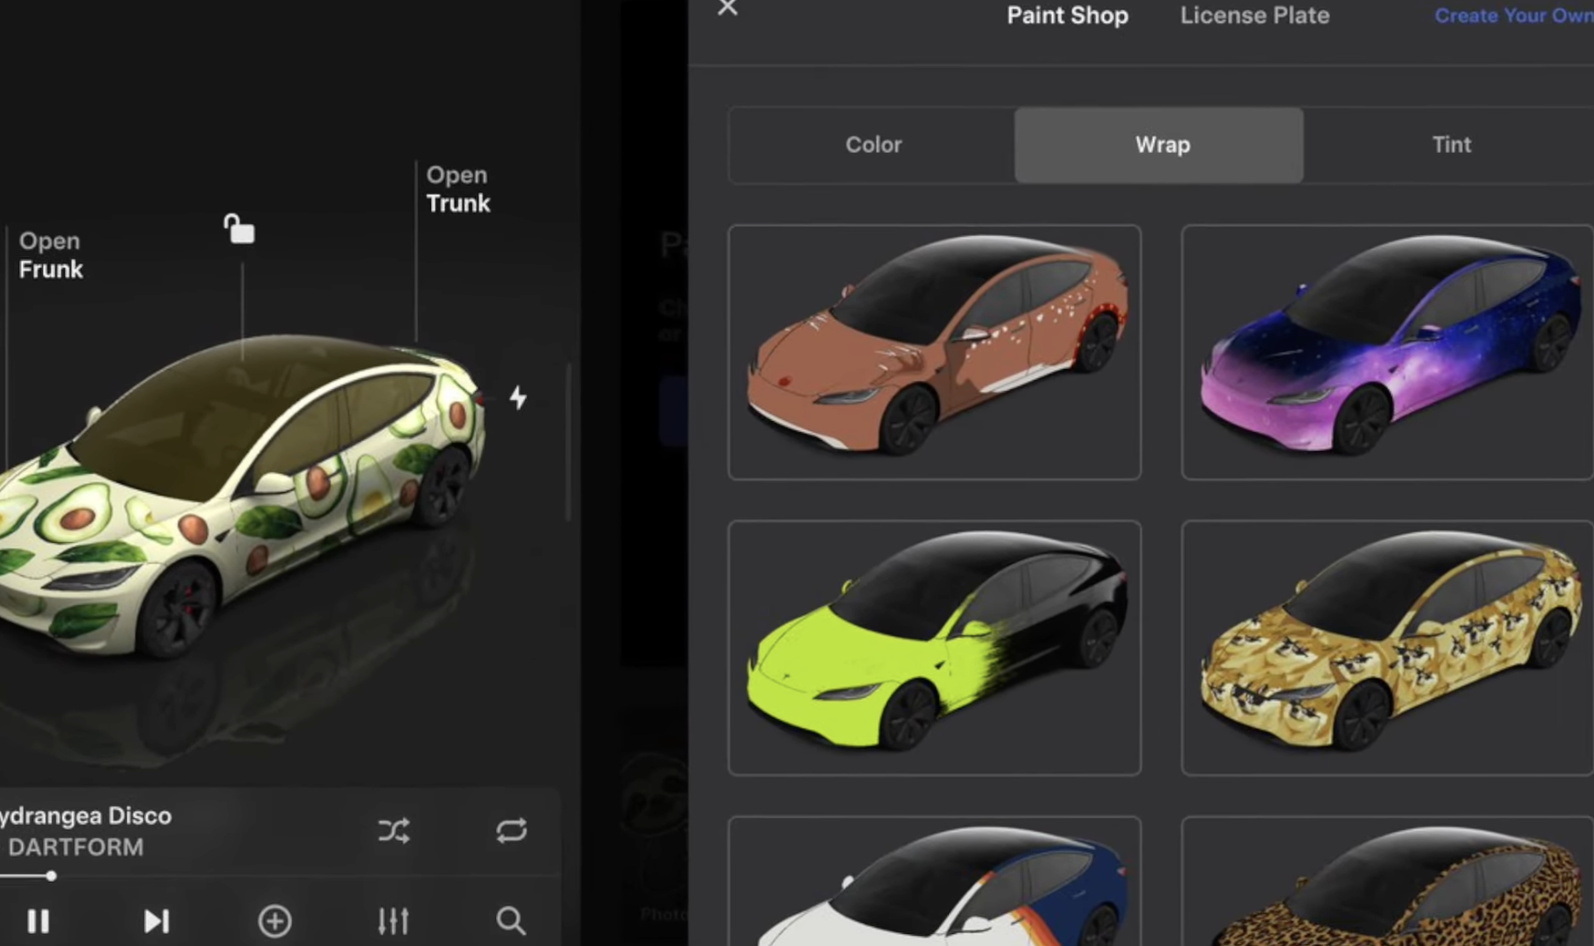
Task: Click the charging lightning bolt icon
Action: [518, 398]
